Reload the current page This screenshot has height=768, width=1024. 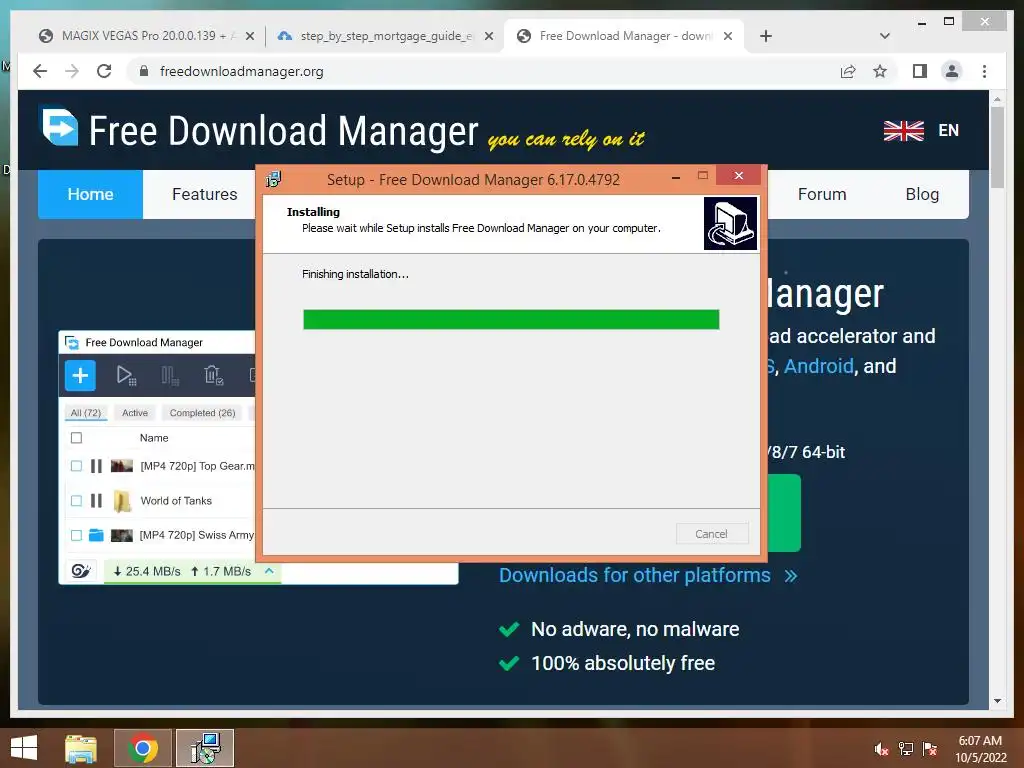tap(104, 71)
